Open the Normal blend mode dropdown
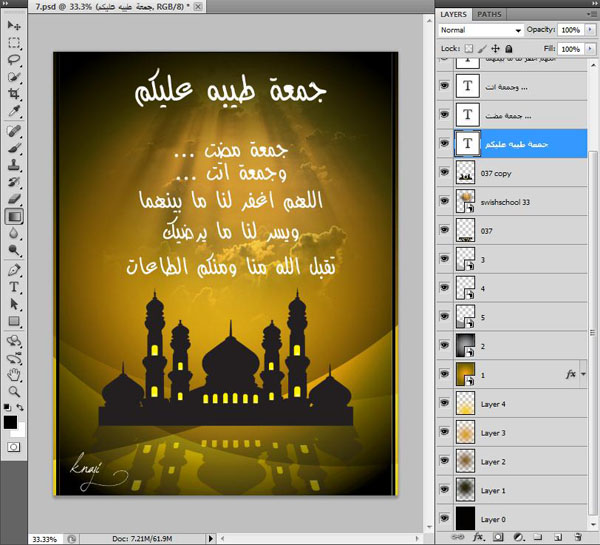The image size is (600, 545). [x=478, y=31]
